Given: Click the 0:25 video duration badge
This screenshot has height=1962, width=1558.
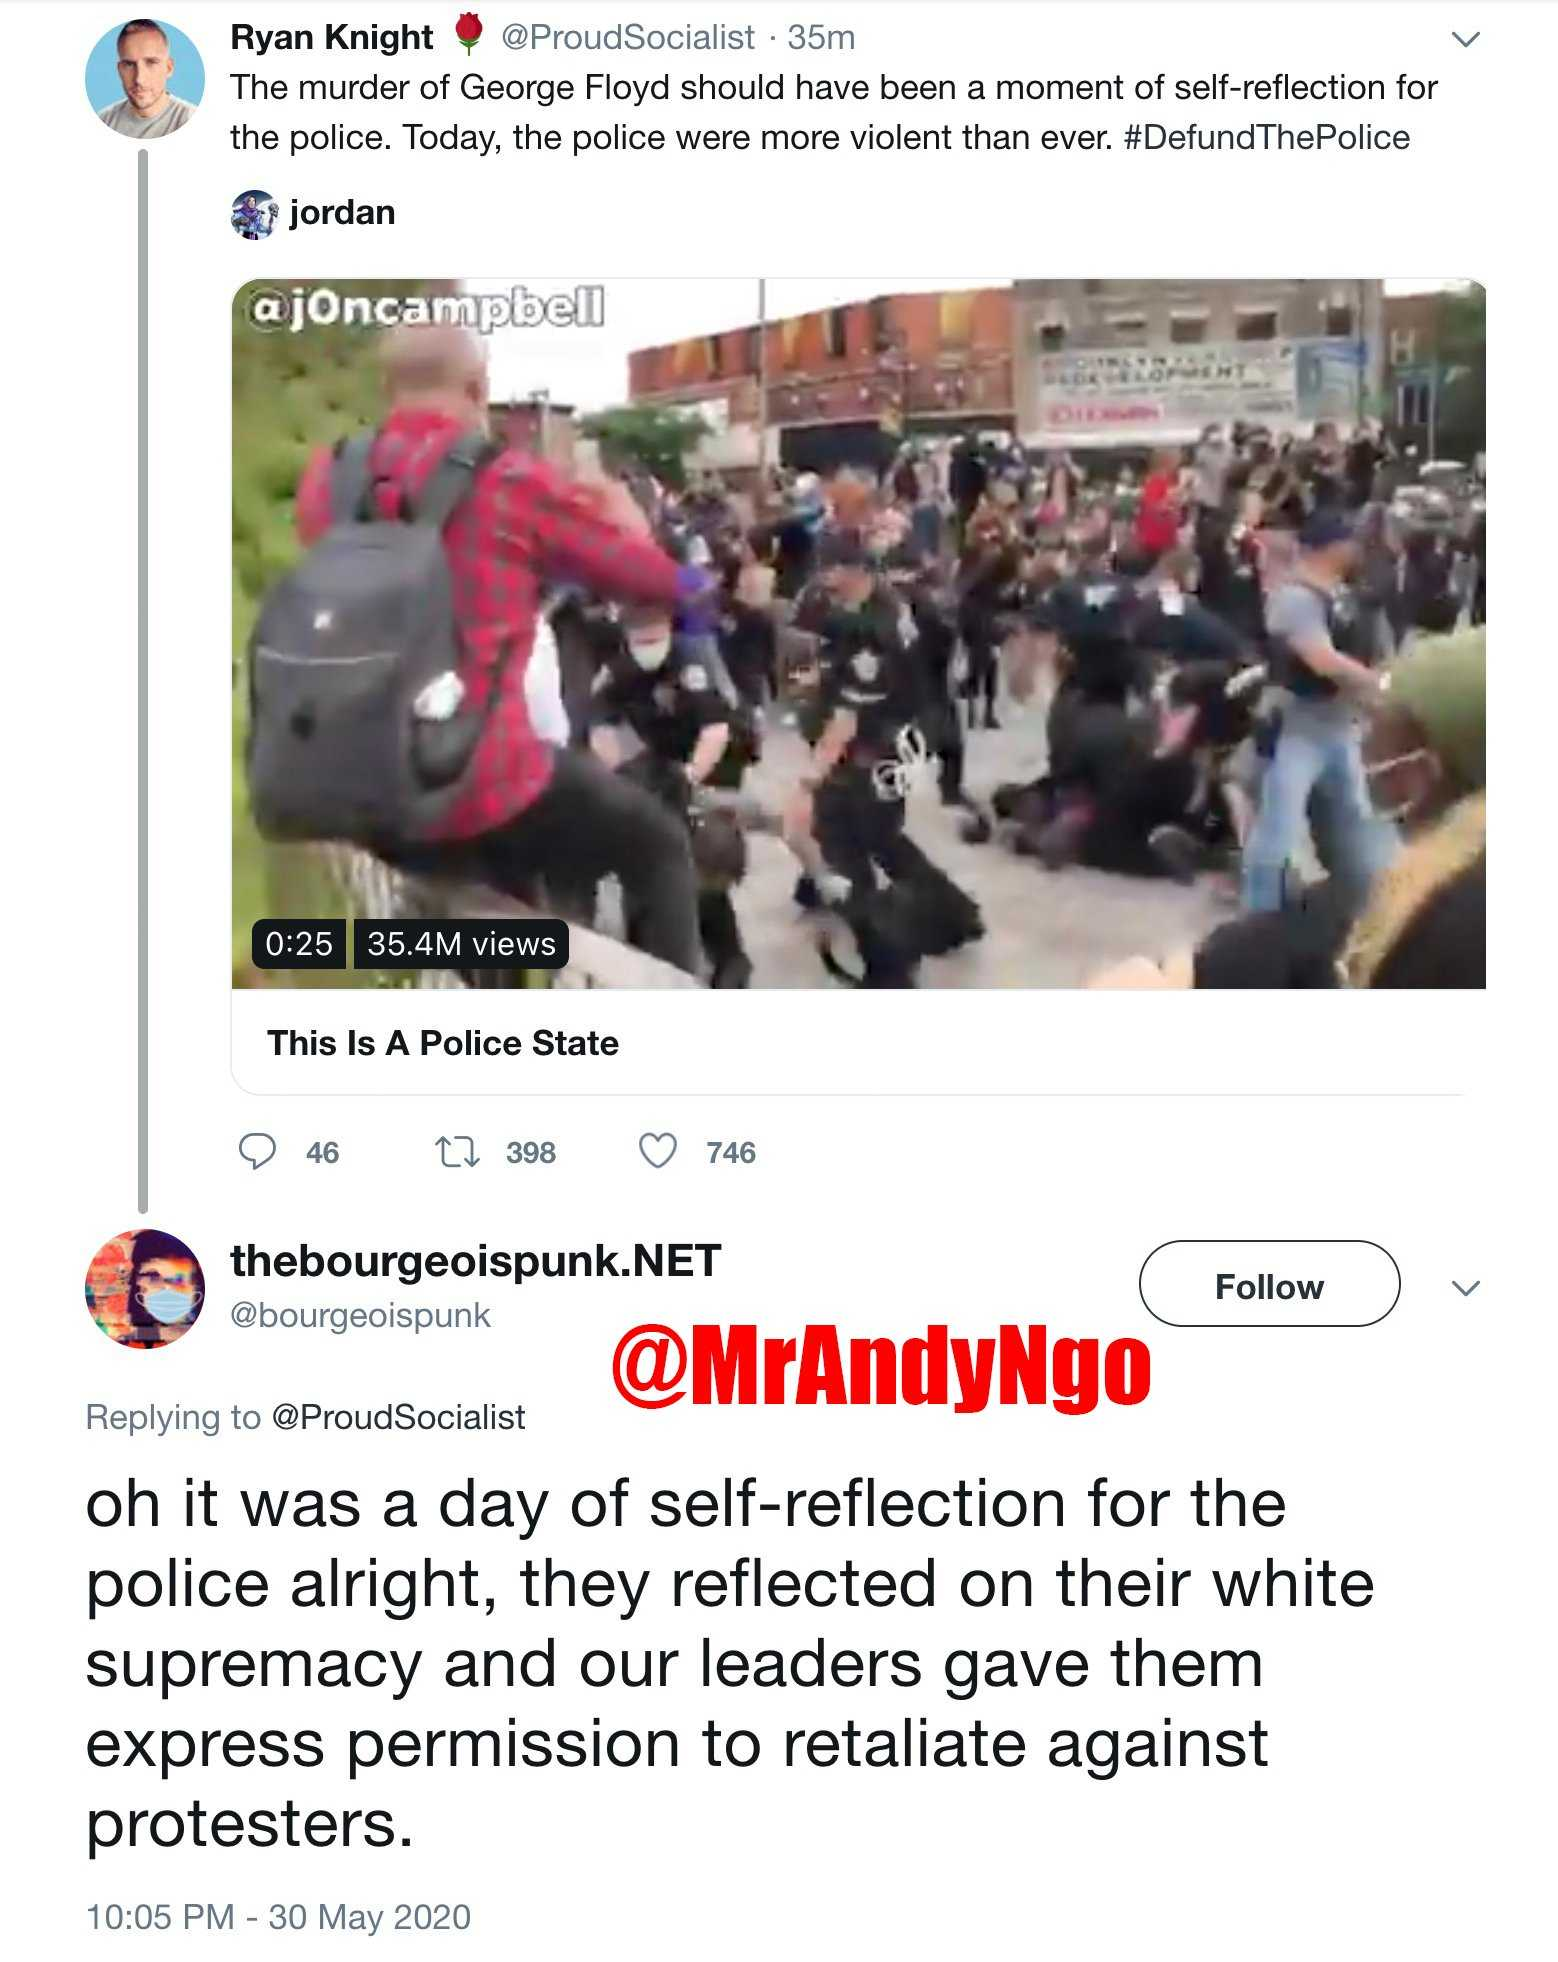Looking at the screenshot, I should pos(299,944).
